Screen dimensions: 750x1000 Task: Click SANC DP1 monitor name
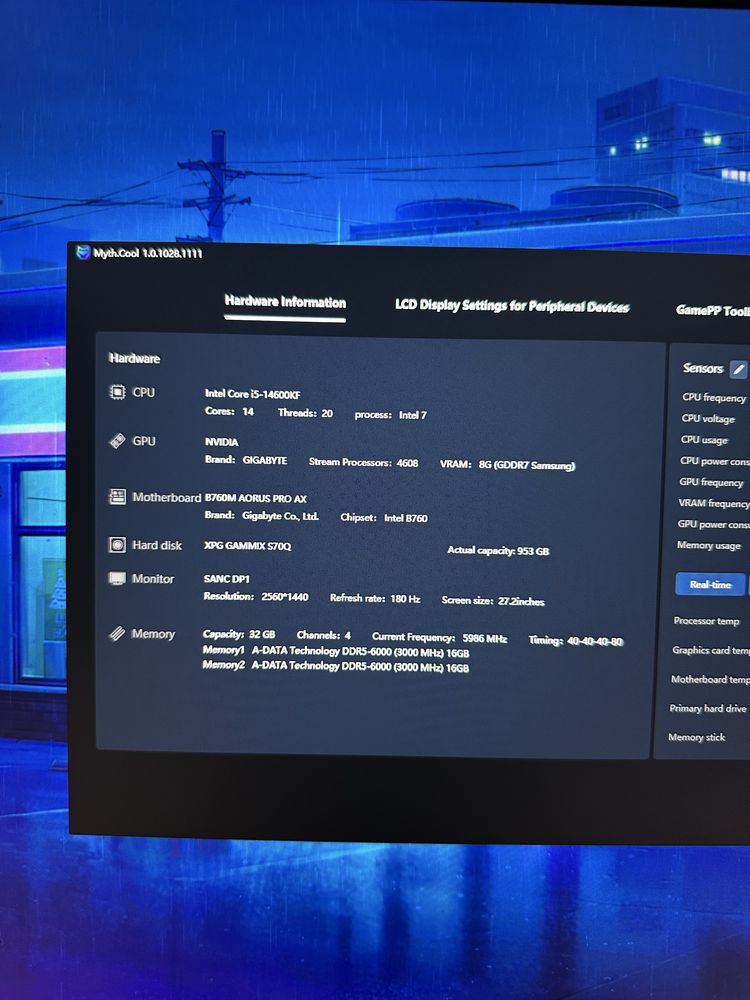point(226,579)
